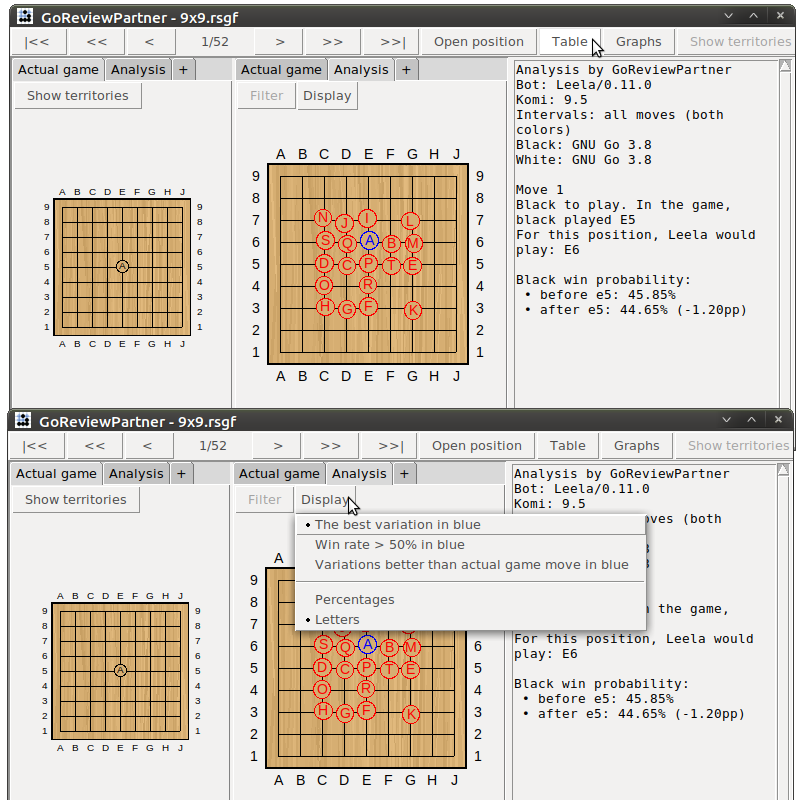Click red marker N on upper analysis board

point(323,218)
